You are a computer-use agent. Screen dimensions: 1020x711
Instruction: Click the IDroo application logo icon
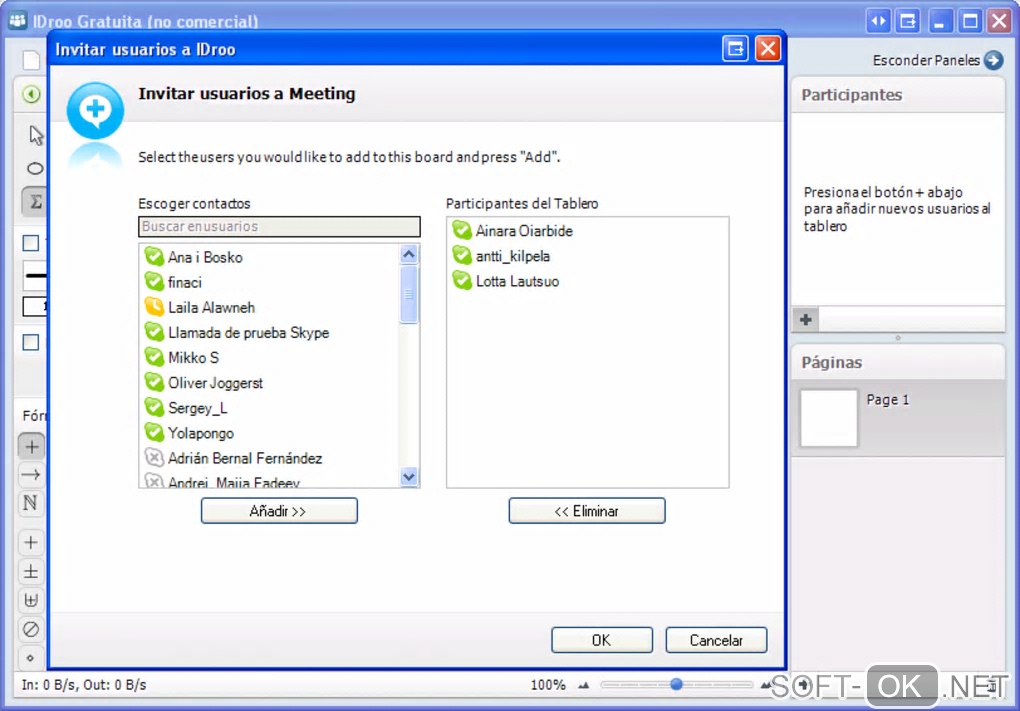18,20
